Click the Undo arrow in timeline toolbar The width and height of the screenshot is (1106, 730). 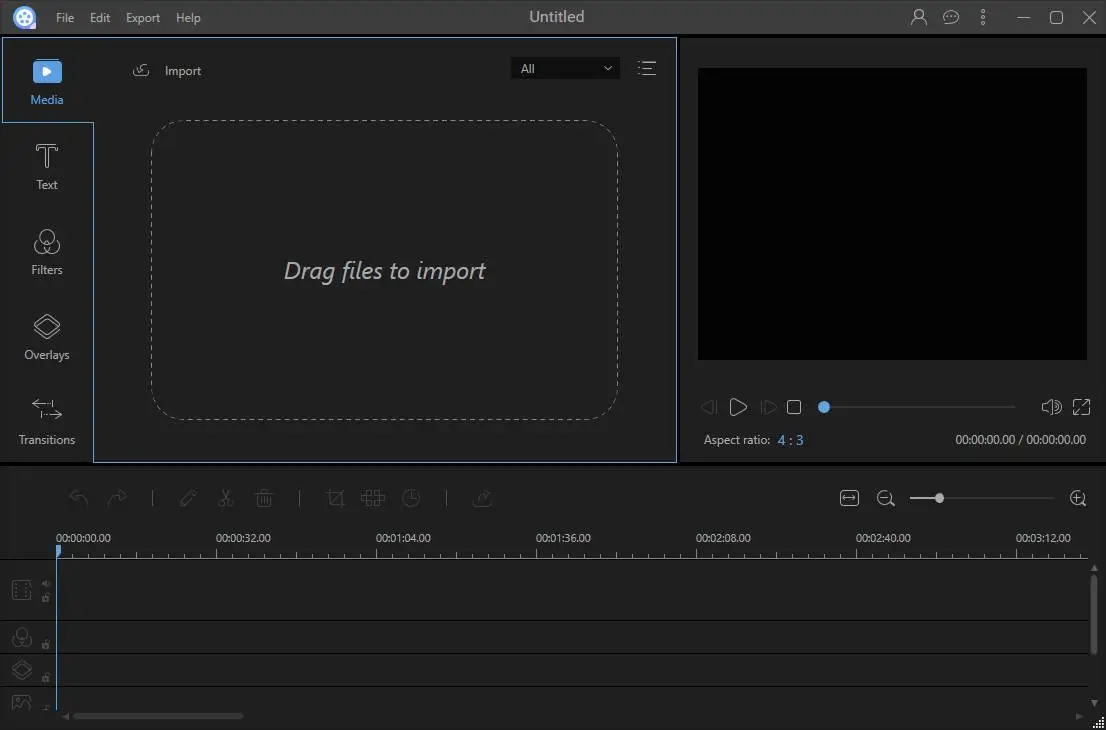[x=78, y=499]
